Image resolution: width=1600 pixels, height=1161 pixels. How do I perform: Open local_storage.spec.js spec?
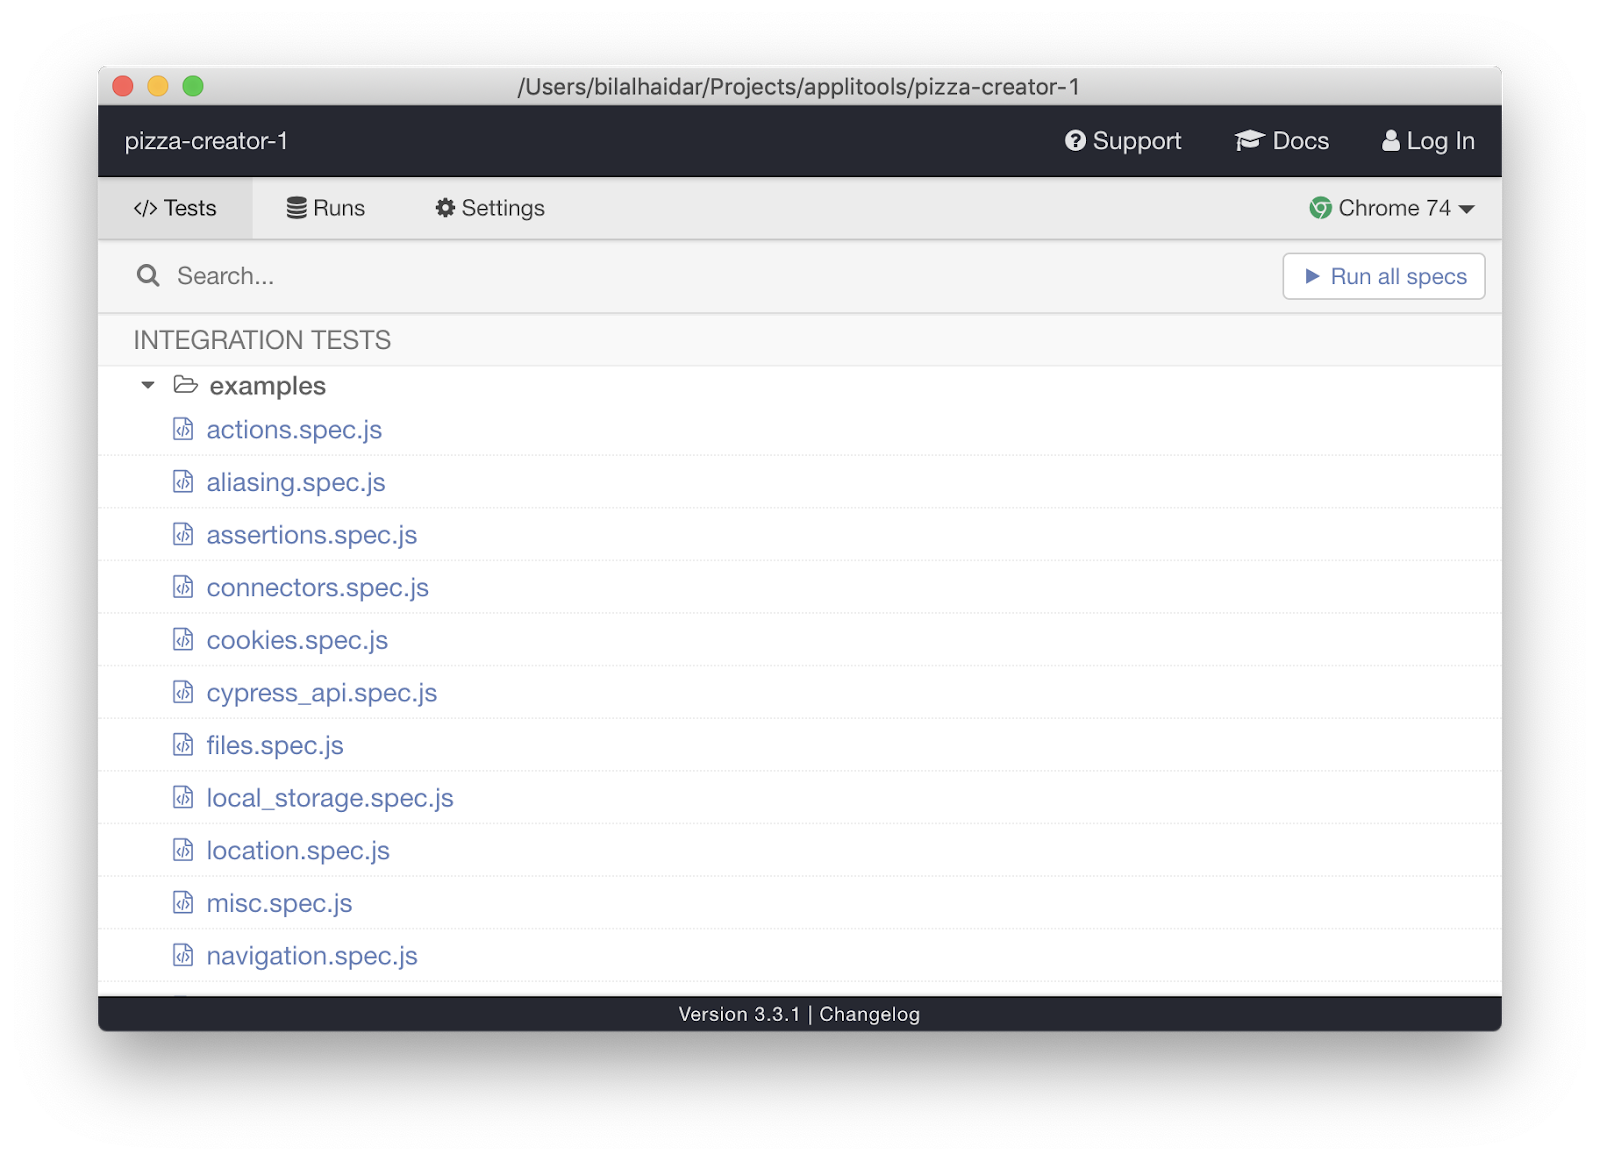(x=330, y=798)
